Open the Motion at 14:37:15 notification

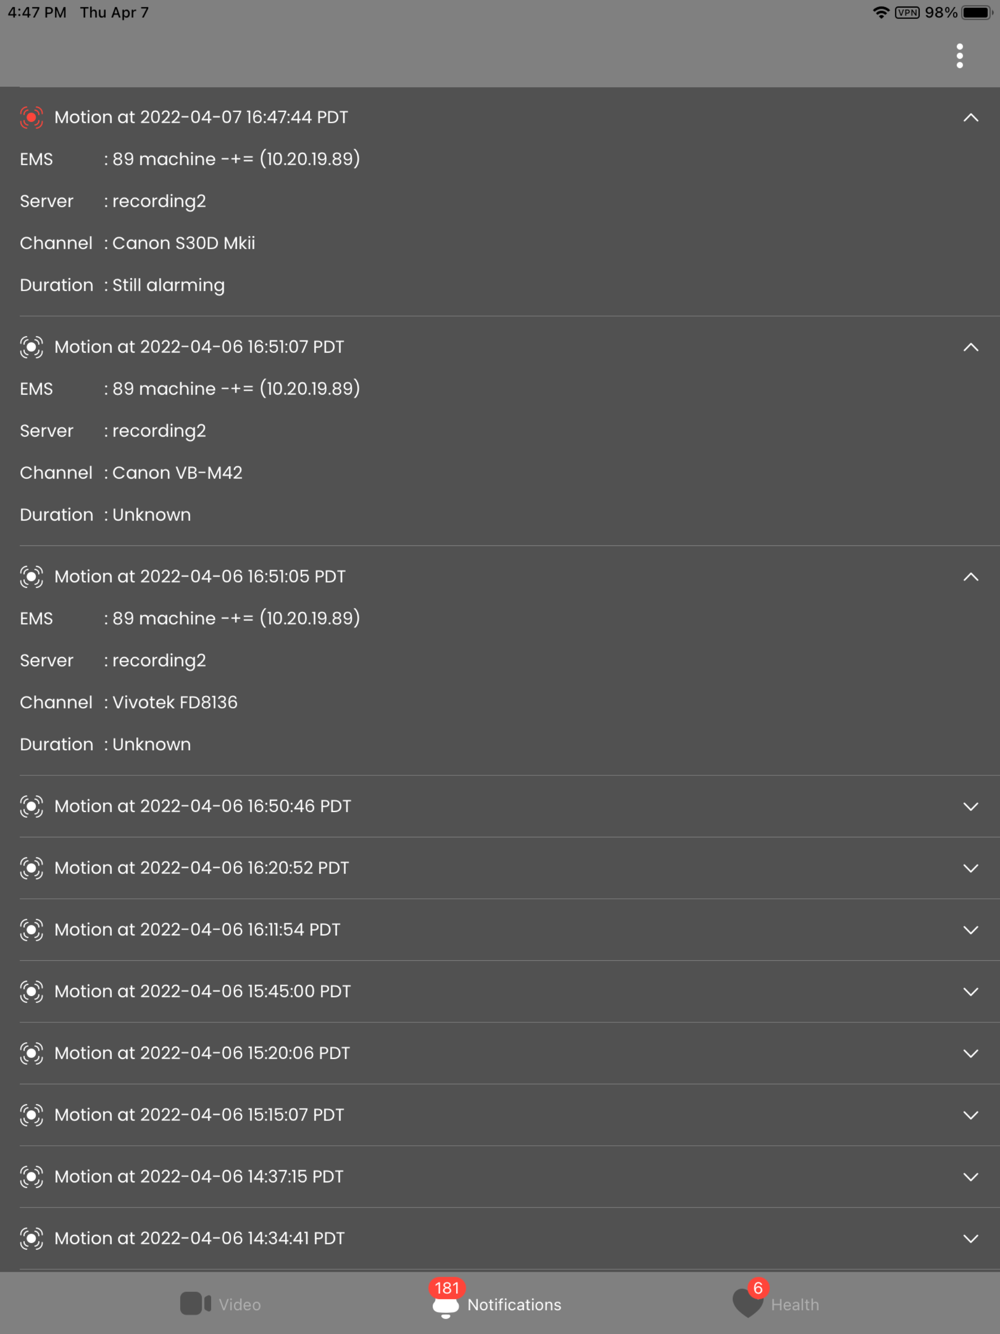coord(199,1177)
